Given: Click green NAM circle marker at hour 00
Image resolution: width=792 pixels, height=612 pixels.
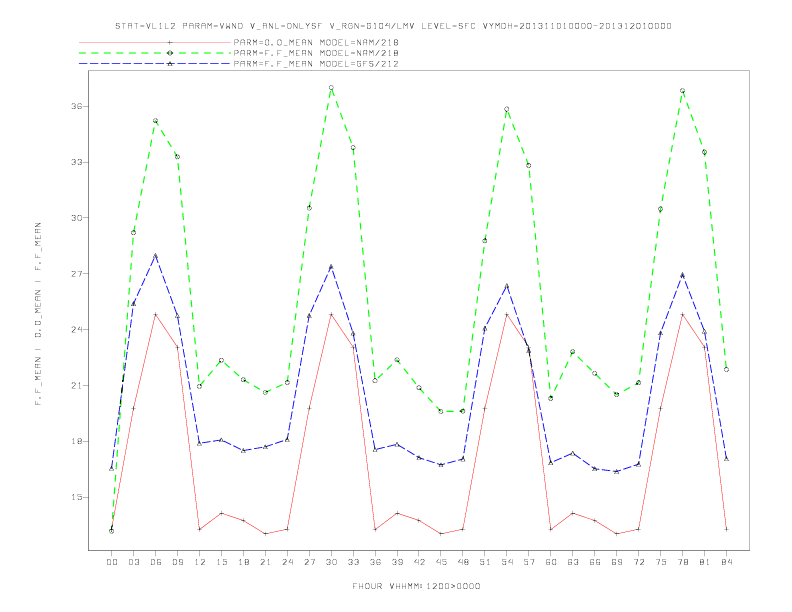Looking at the screenshot, I should click(x=112, y=531).
